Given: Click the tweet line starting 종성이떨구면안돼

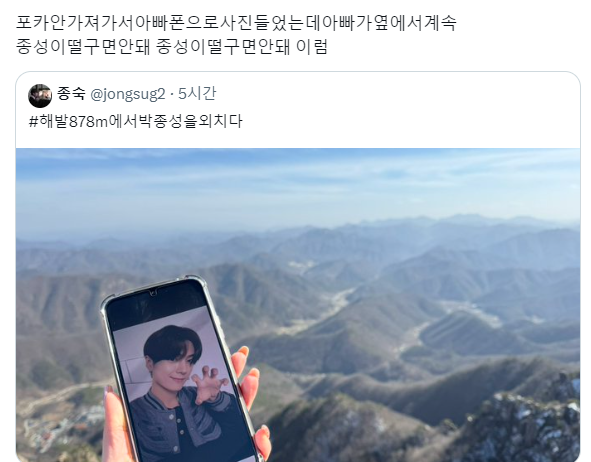Looking at the screenshot, I should 172,47.
